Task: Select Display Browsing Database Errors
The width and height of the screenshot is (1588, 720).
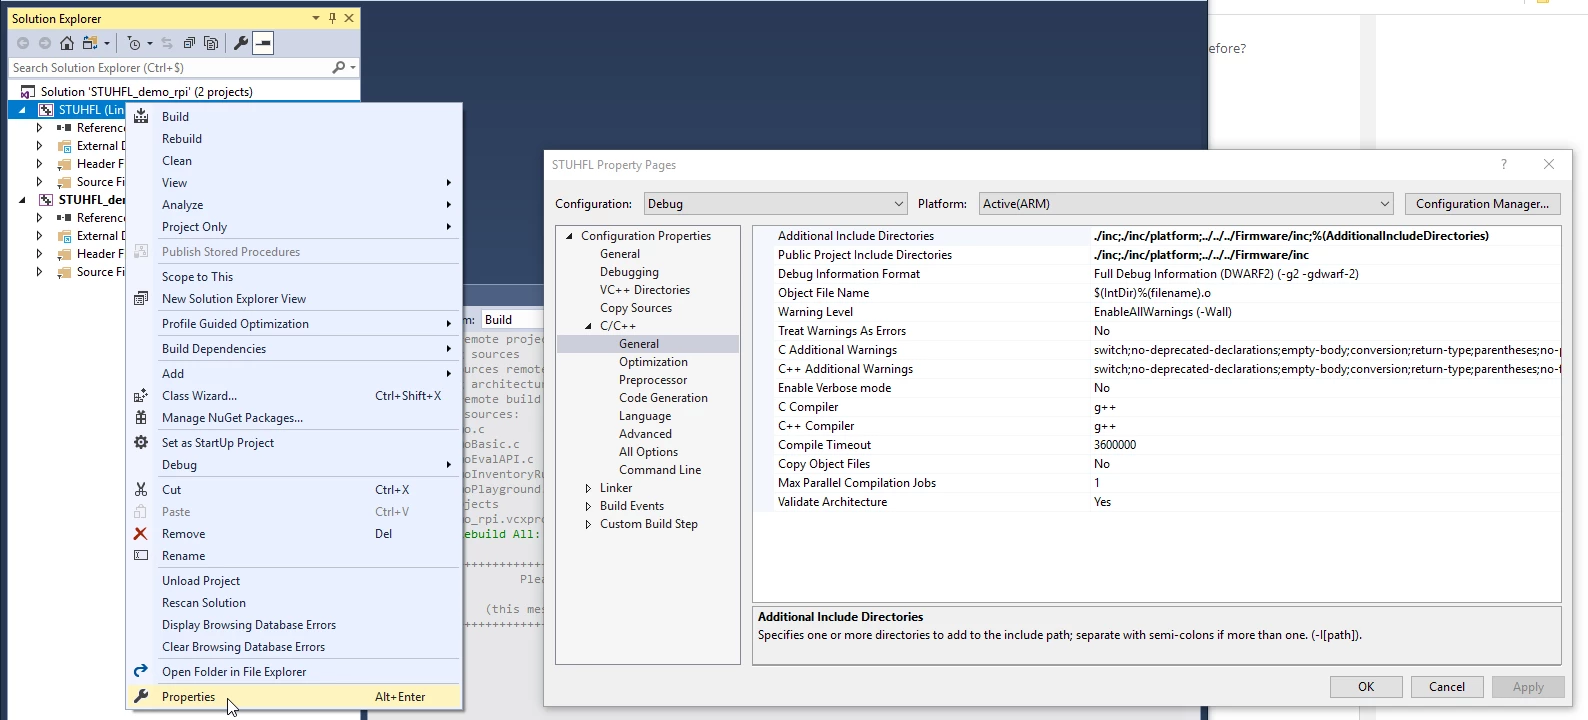Action: (294, 625)
